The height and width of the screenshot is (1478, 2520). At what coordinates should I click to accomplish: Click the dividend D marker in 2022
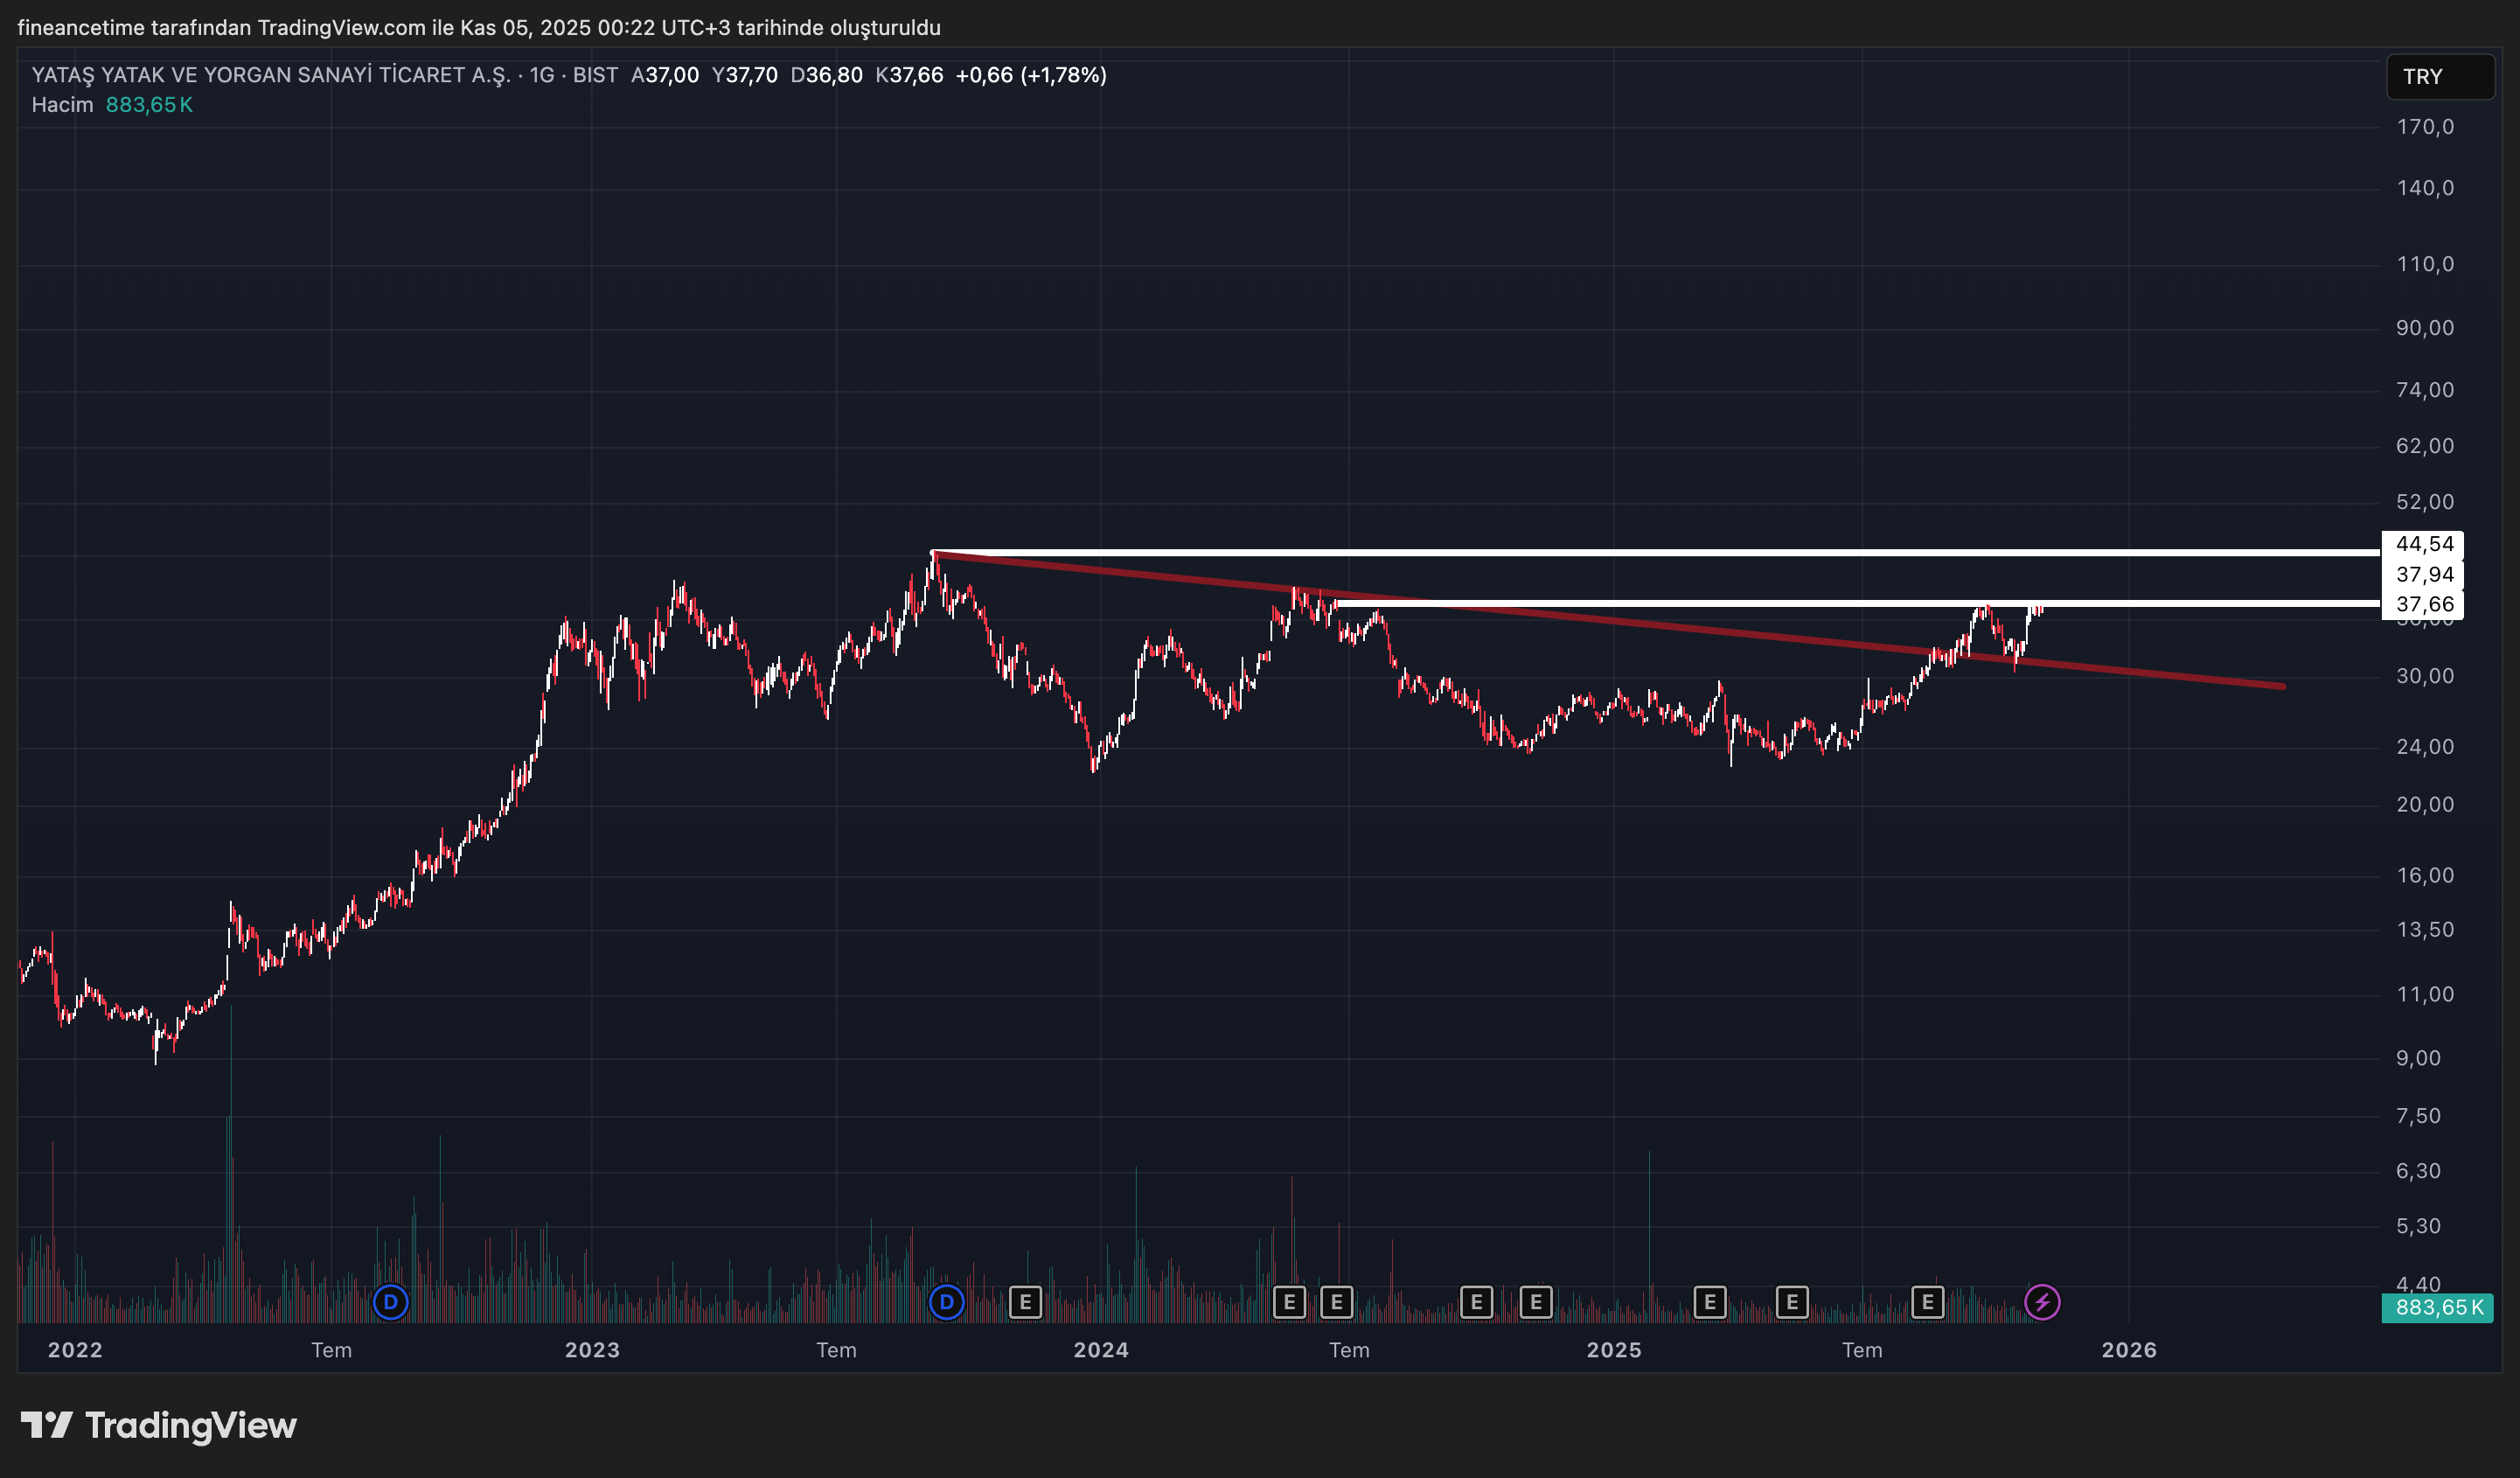tap(390, 1302)
